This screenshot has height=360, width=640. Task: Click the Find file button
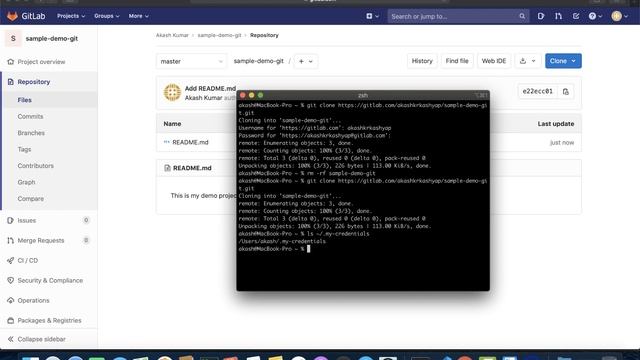coord(457,61)
